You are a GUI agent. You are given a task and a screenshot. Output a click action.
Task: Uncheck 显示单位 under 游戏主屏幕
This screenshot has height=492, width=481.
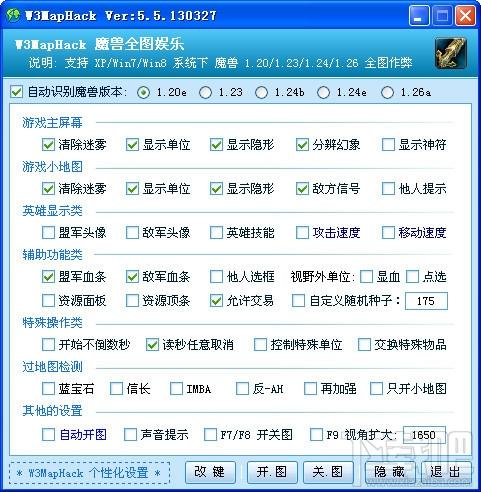coord(132,145)
